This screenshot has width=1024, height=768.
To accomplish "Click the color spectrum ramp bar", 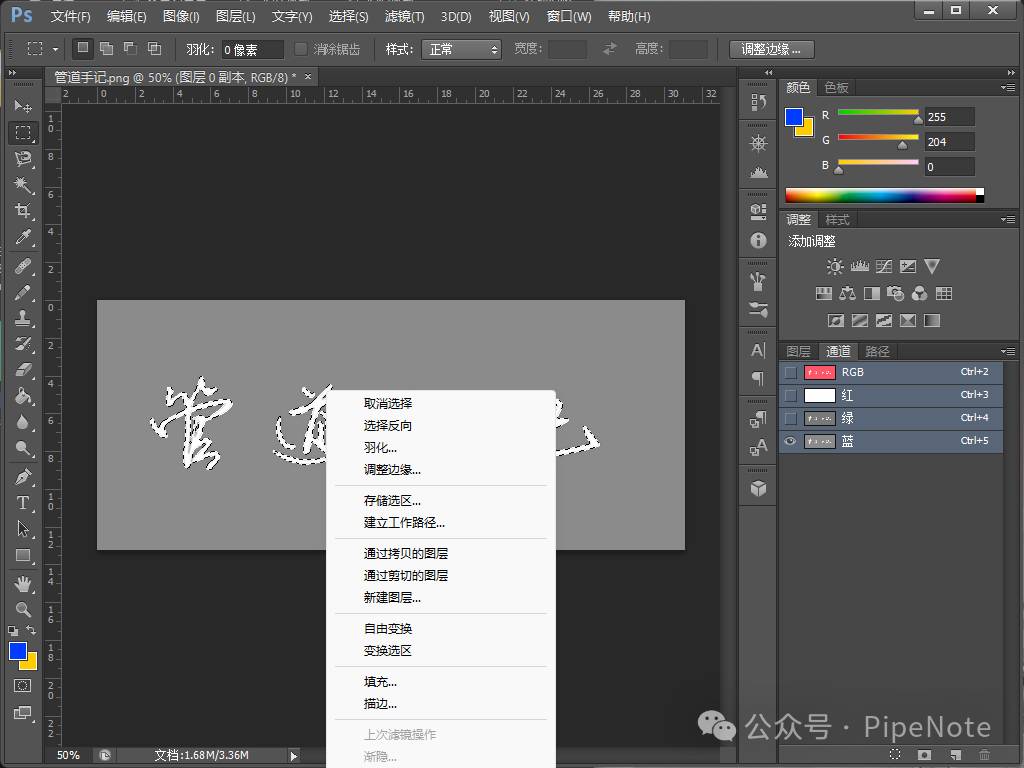I will [884, 195].
